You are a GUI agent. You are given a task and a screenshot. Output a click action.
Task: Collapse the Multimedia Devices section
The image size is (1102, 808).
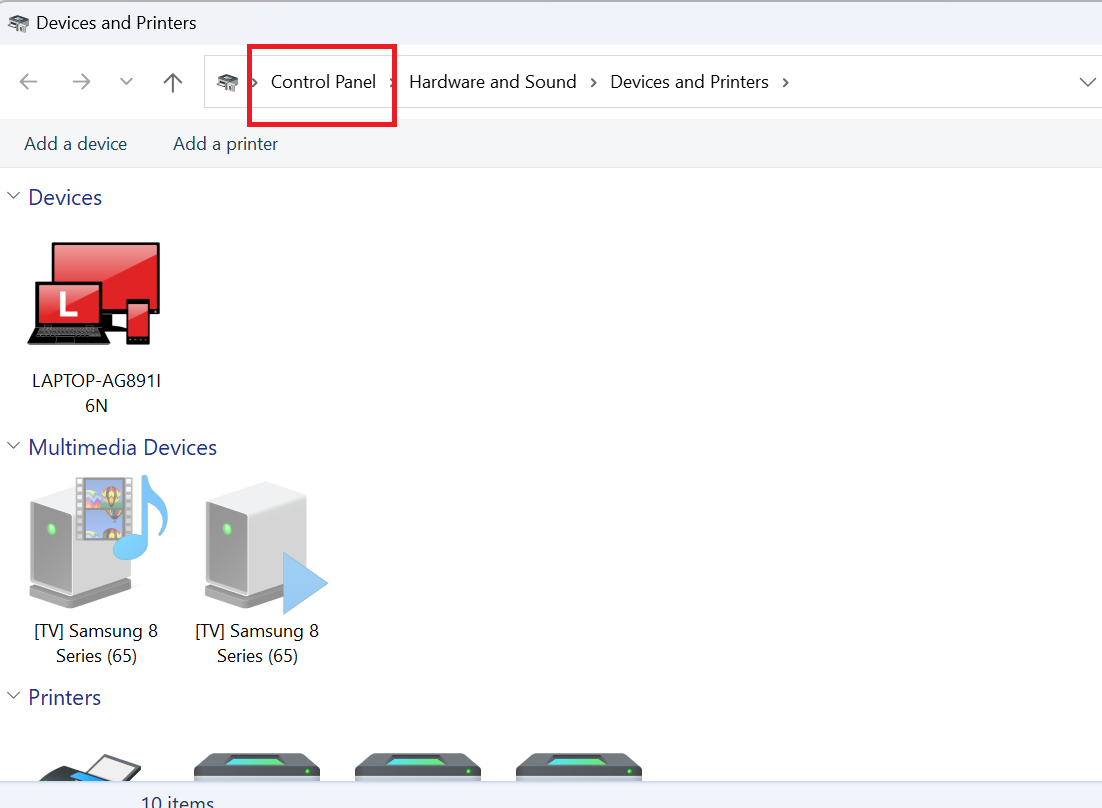[x=13, y=446]
